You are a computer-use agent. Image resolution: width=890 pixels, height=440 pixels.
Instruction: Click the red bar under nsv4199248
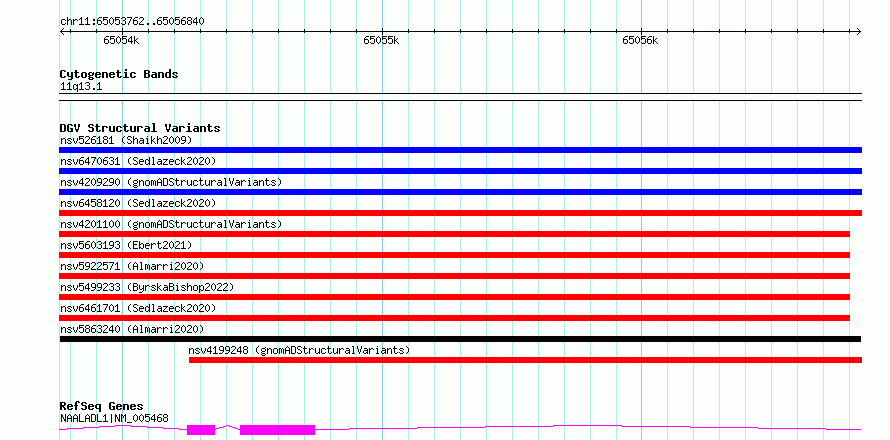point(525,360)
